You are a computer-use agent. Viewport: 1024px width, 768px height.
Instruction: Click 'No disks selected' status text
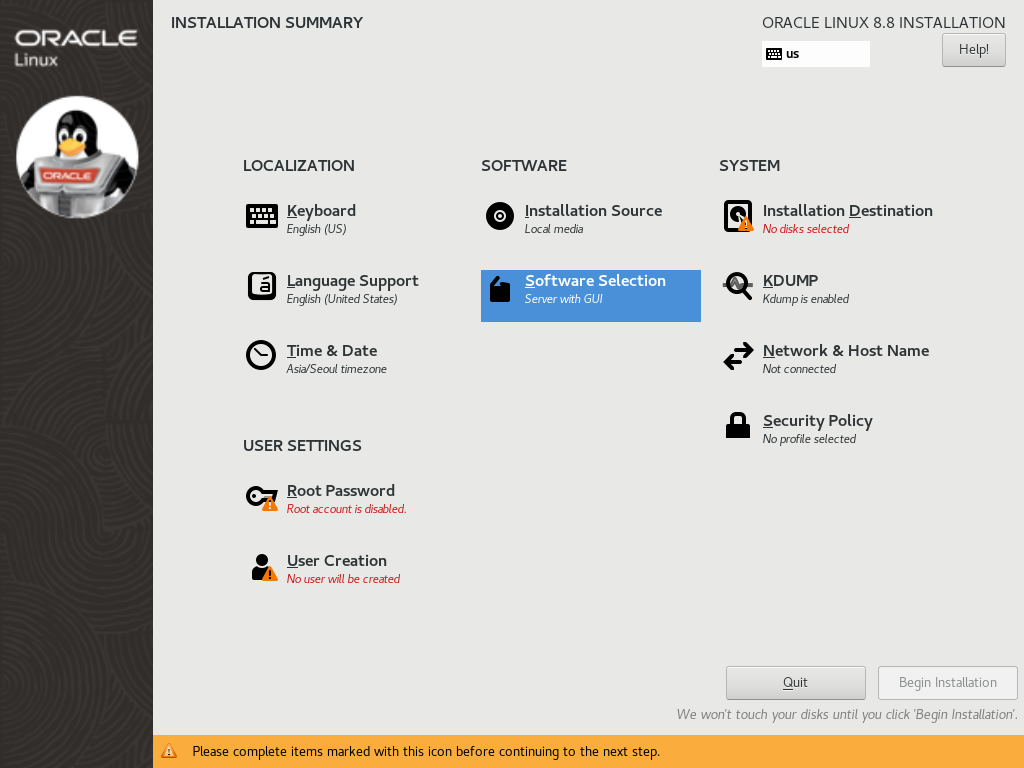coord(805,229)
